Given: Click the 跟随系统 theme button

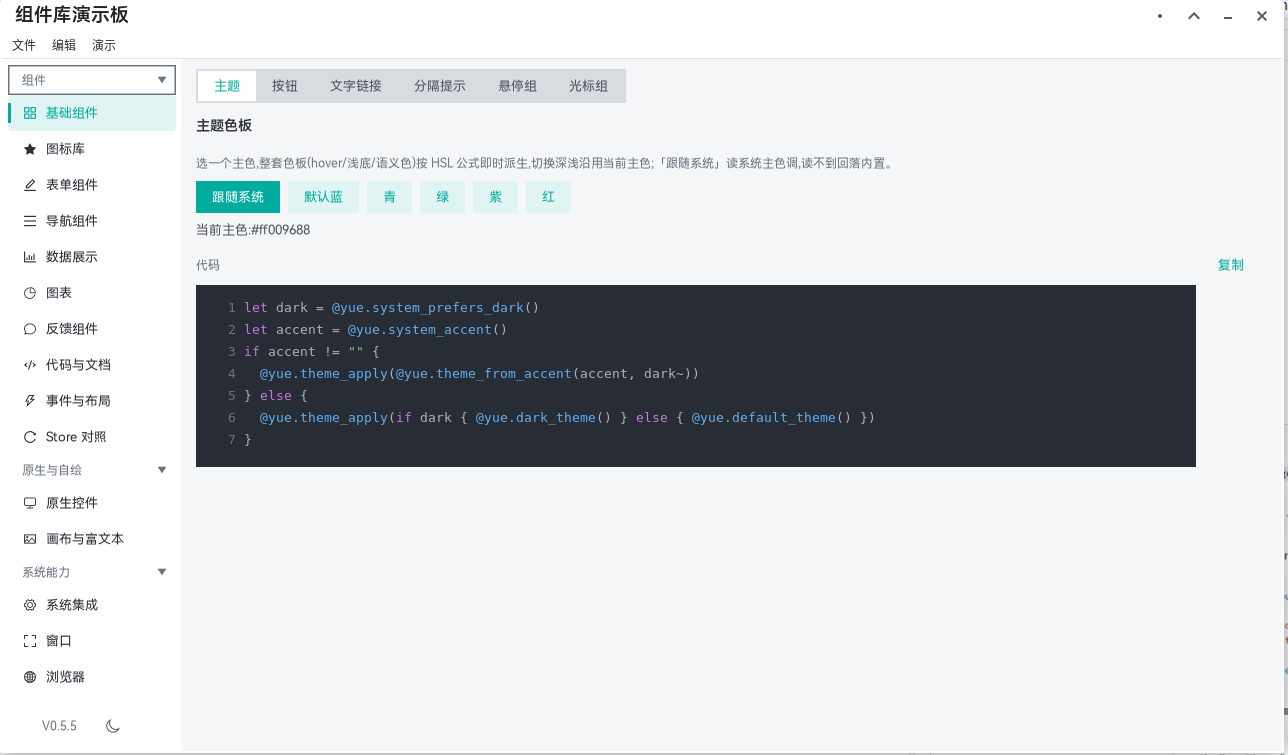Looking at the screenshot, I should (x=238, y=197).
